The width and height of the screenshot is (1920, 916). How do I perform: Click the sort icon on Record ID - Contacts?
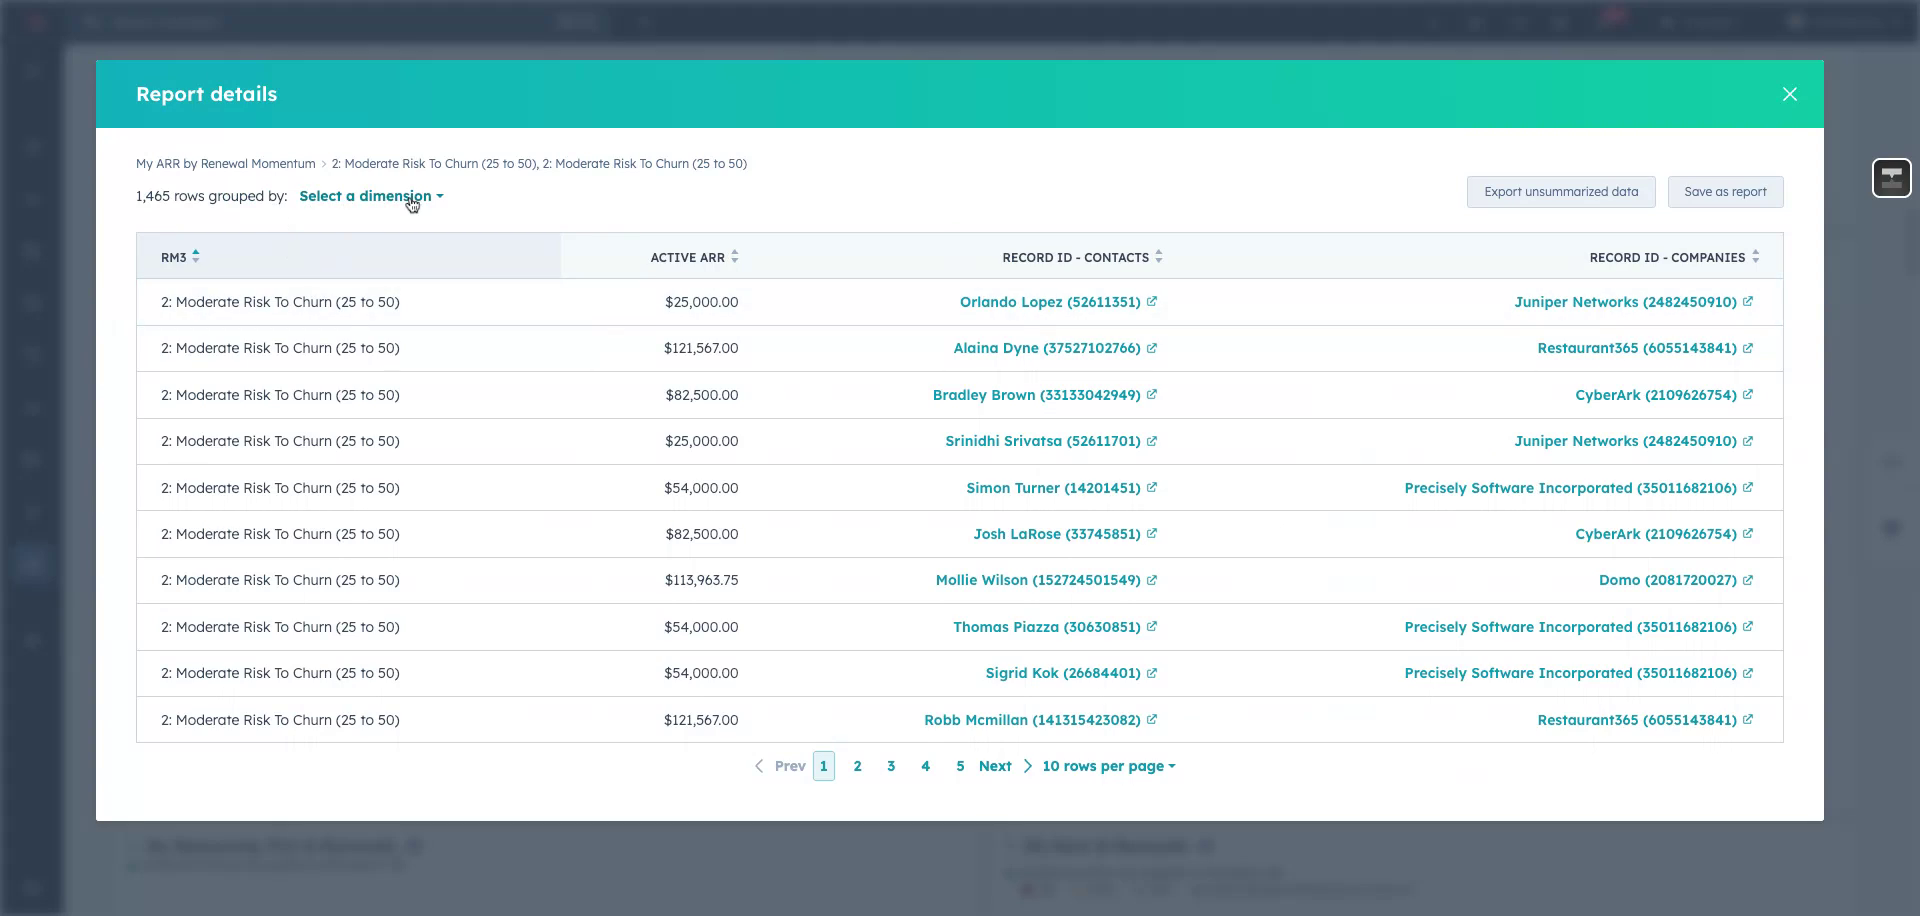pyautogui.click(x=1160, y=256)
